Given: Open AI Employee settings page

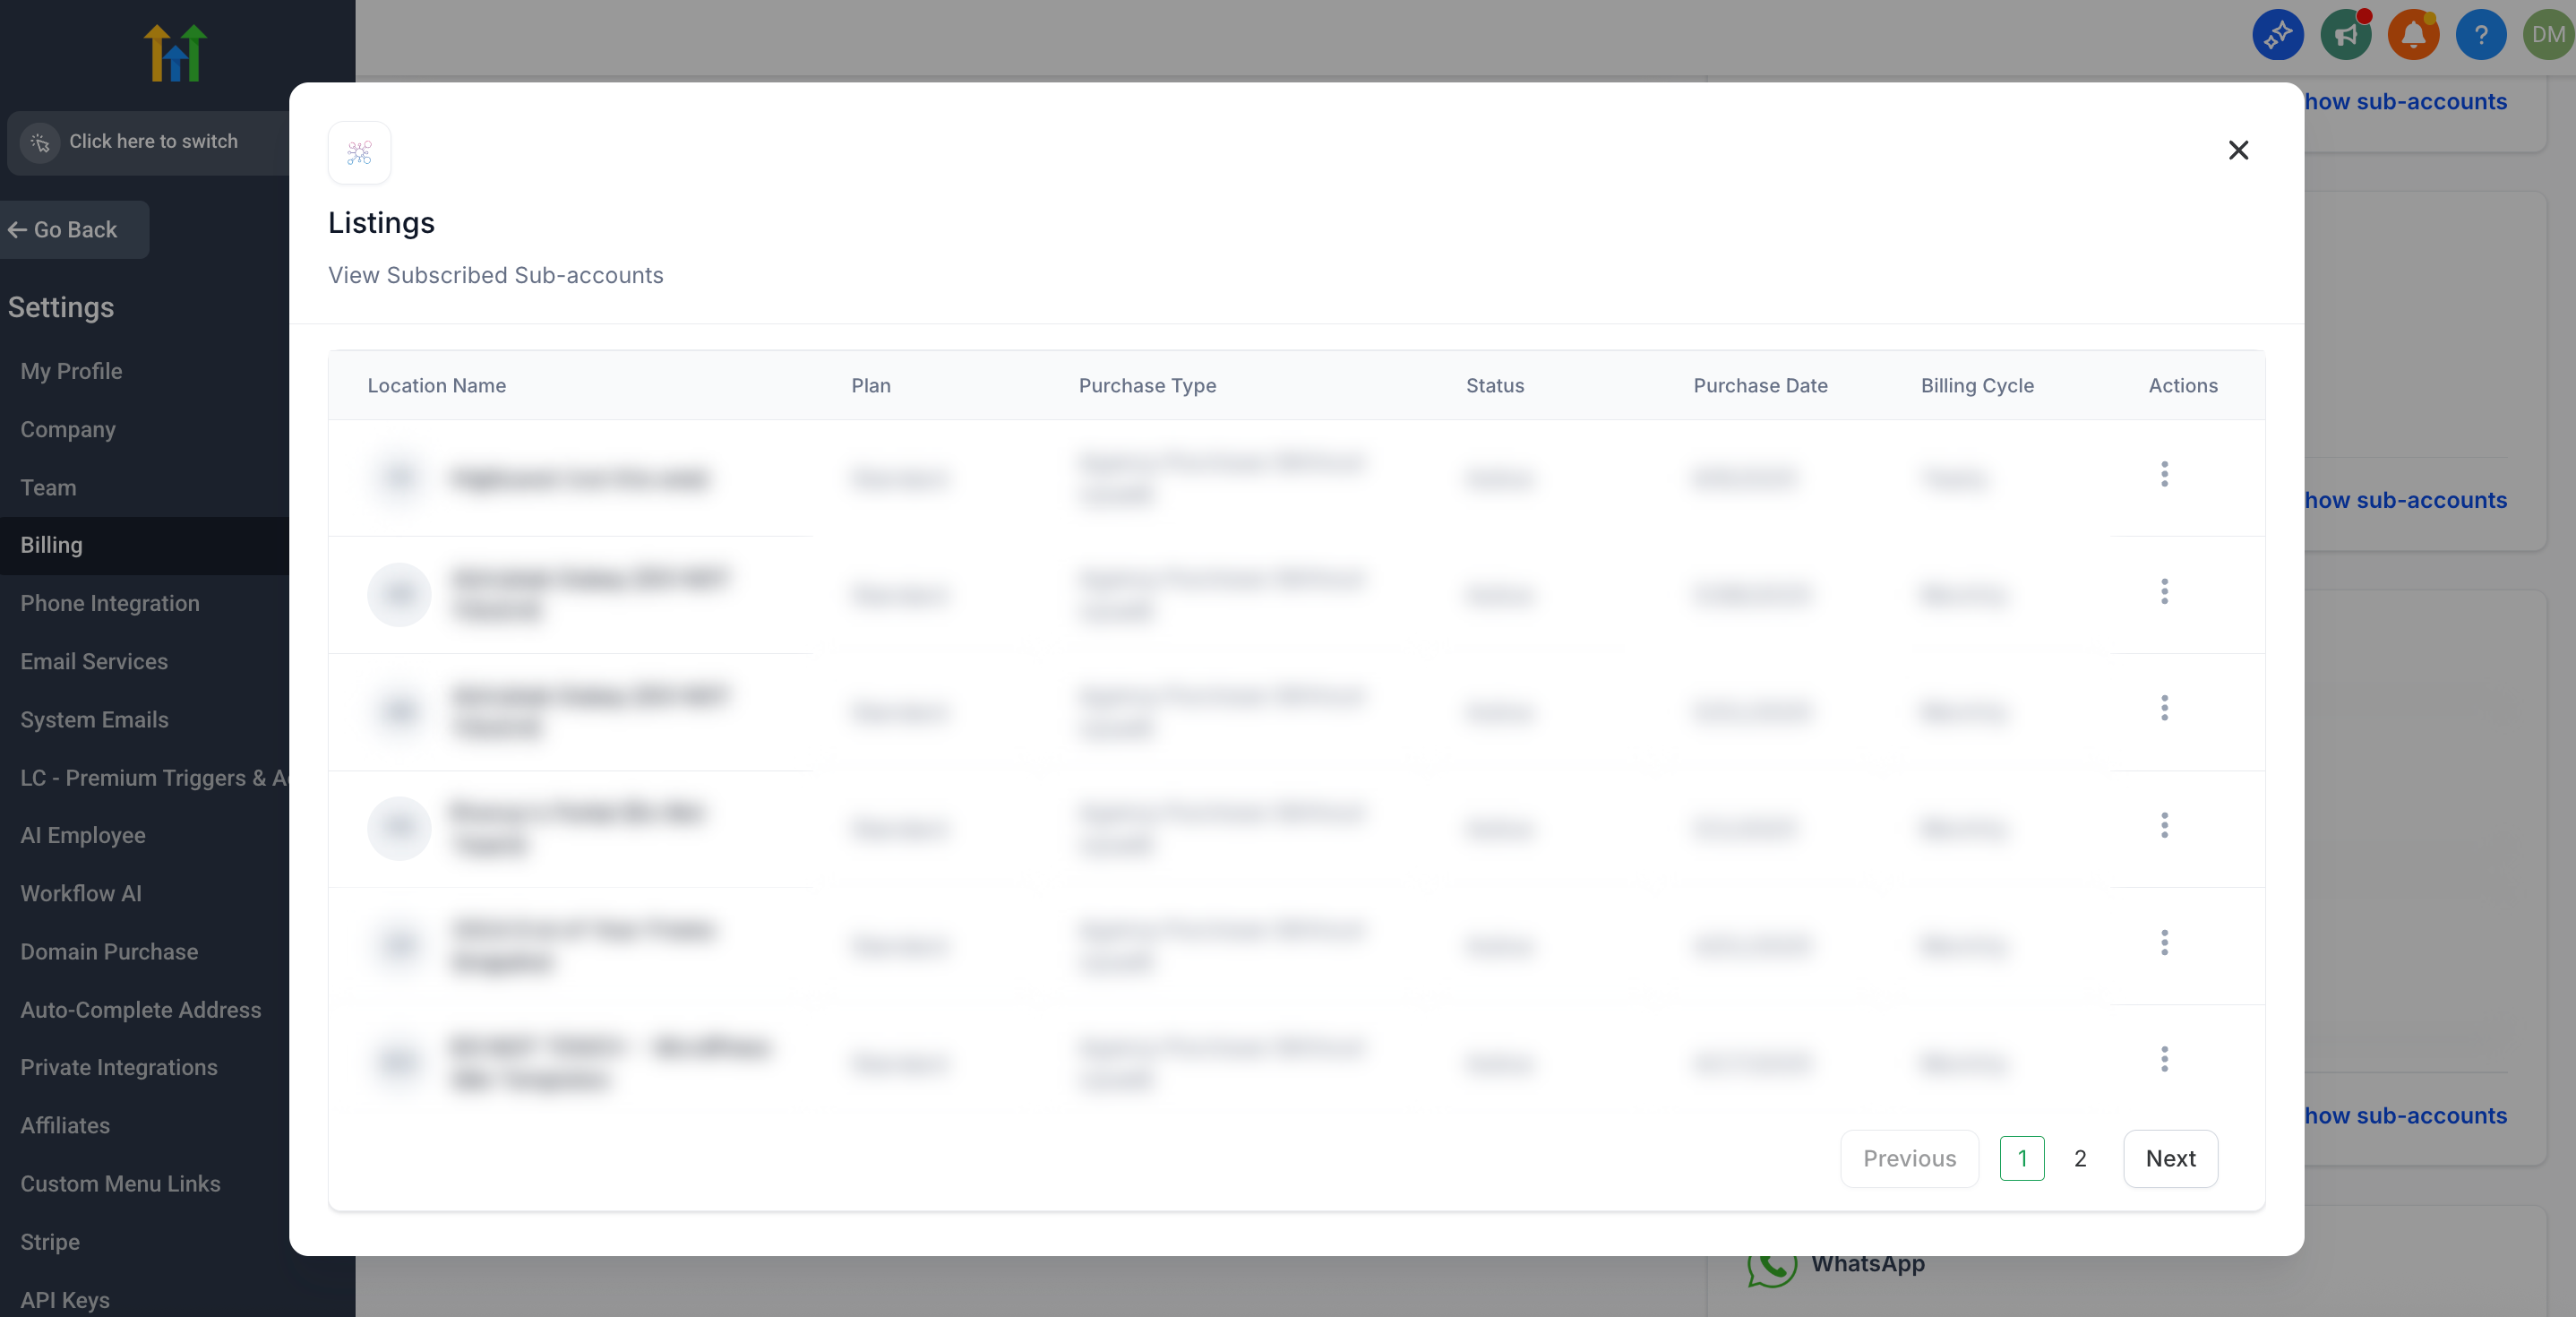Looking at the screenshot, I should click(82, 835).
